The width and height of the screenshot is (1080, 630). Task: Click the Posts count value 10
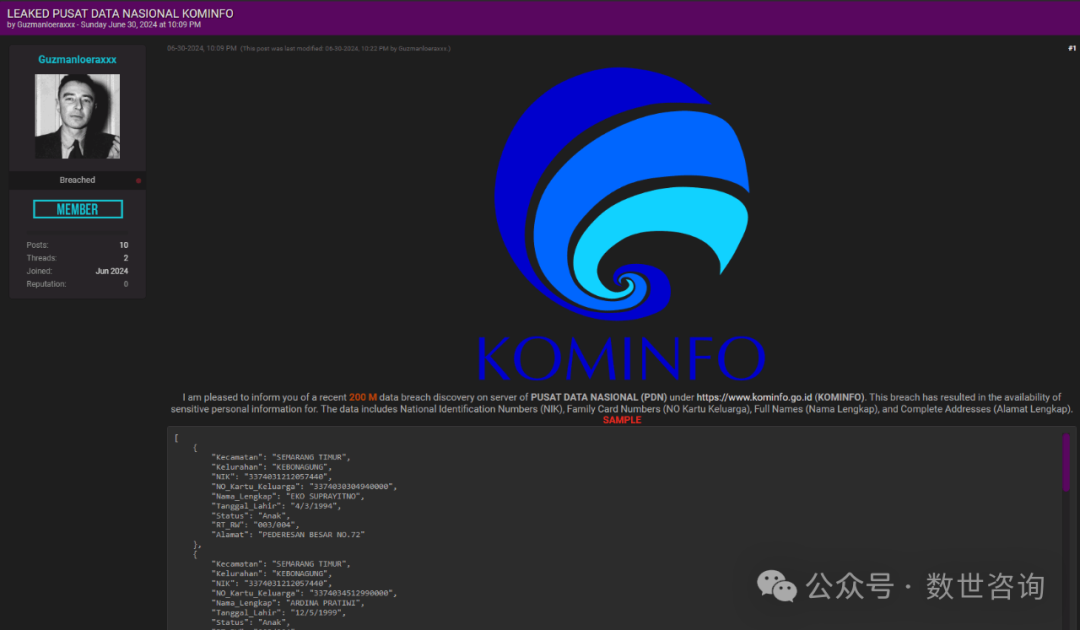(x=124, y=245)
